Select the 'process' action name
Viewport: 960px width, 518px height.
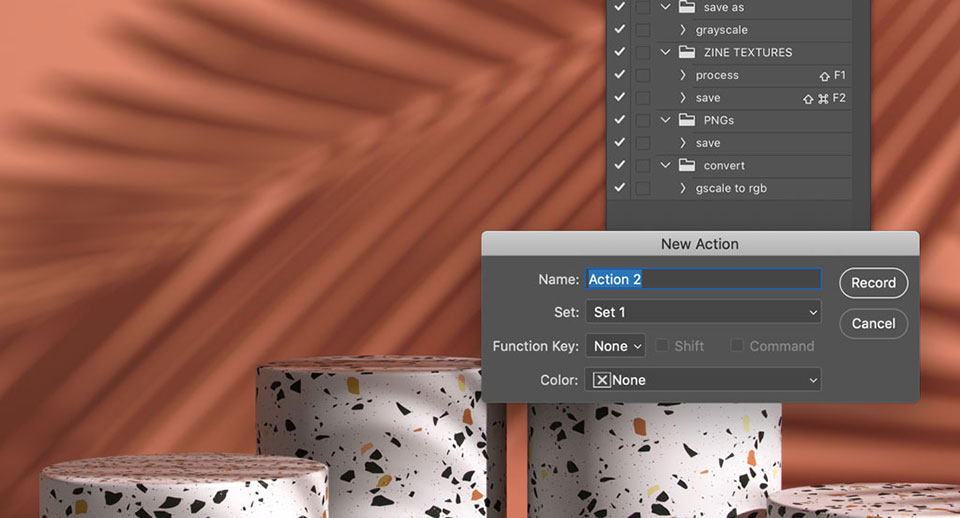click(717, 75)
